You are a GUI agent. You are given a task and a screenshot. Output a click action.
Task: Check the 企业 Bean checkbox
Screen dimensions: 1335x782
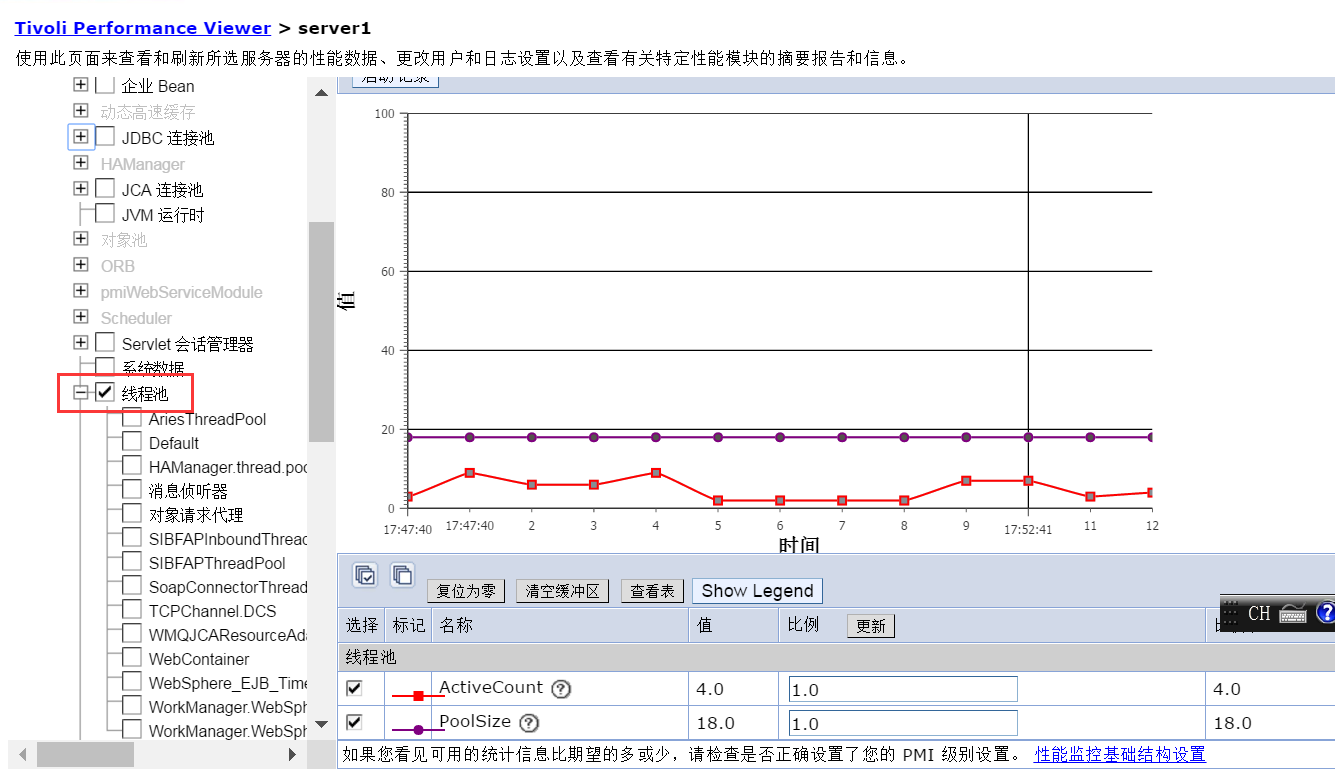click(x=105, y=85)
